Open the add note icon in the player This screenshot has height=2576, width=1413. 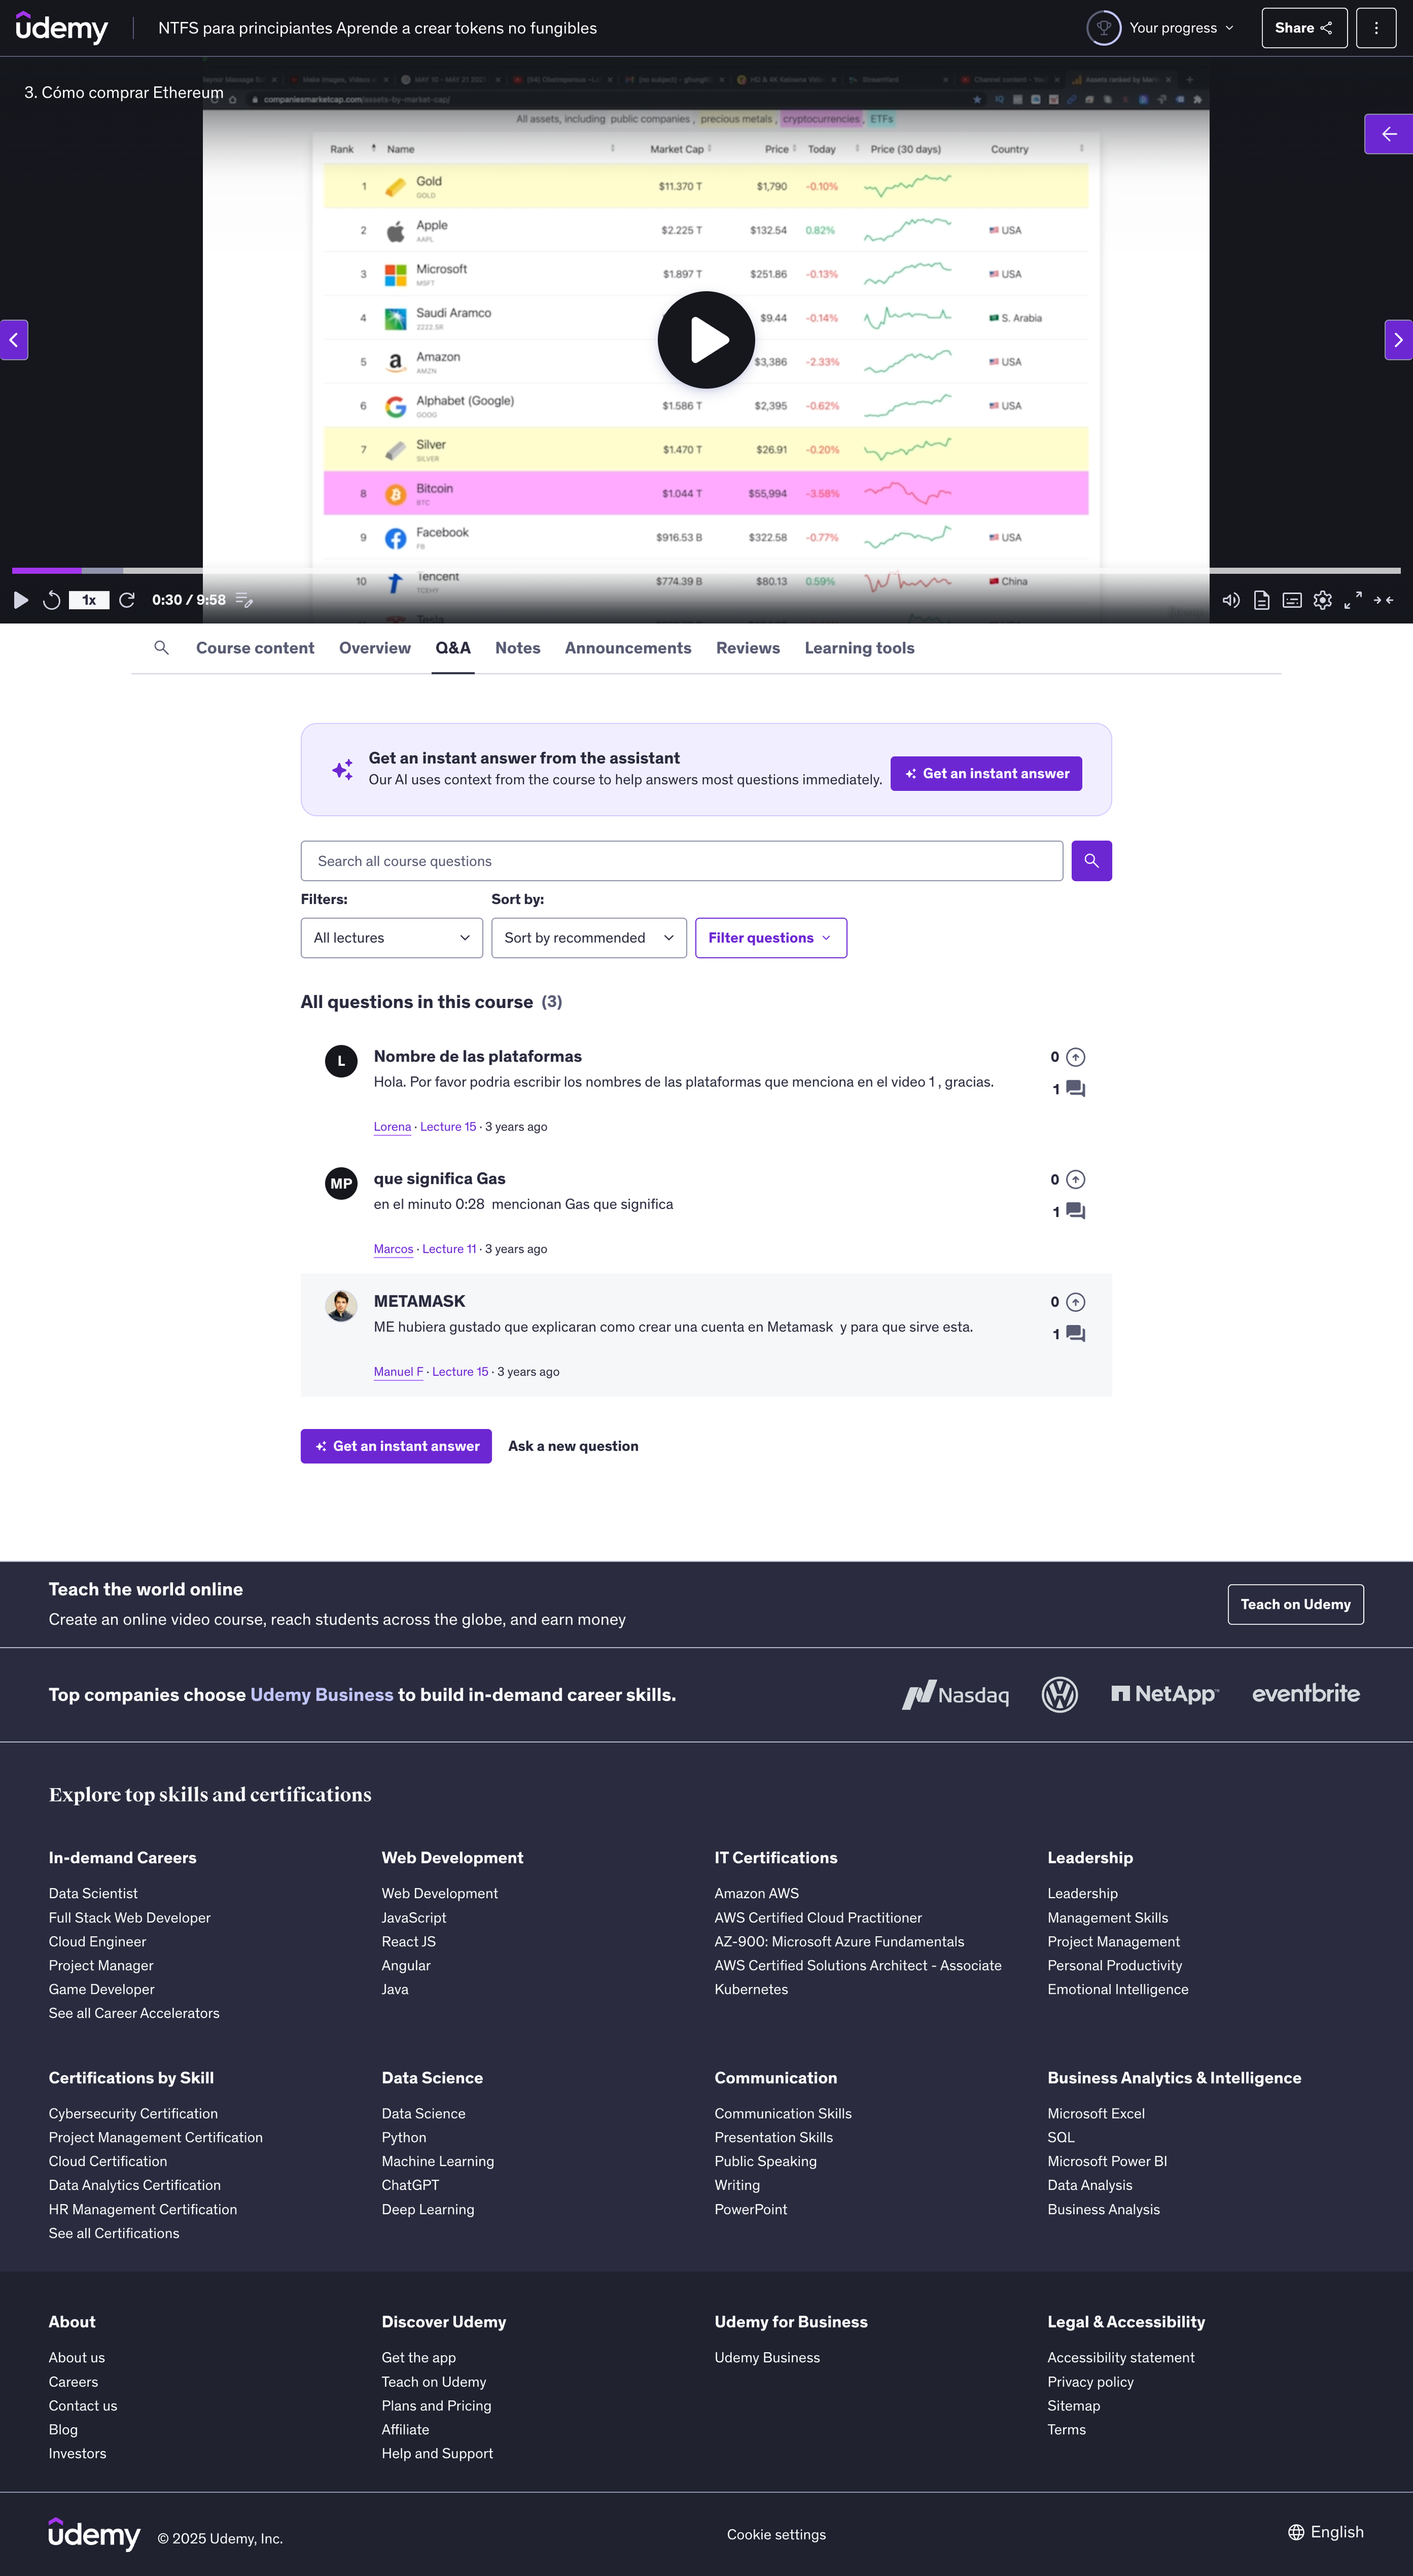tap(244, 600)
